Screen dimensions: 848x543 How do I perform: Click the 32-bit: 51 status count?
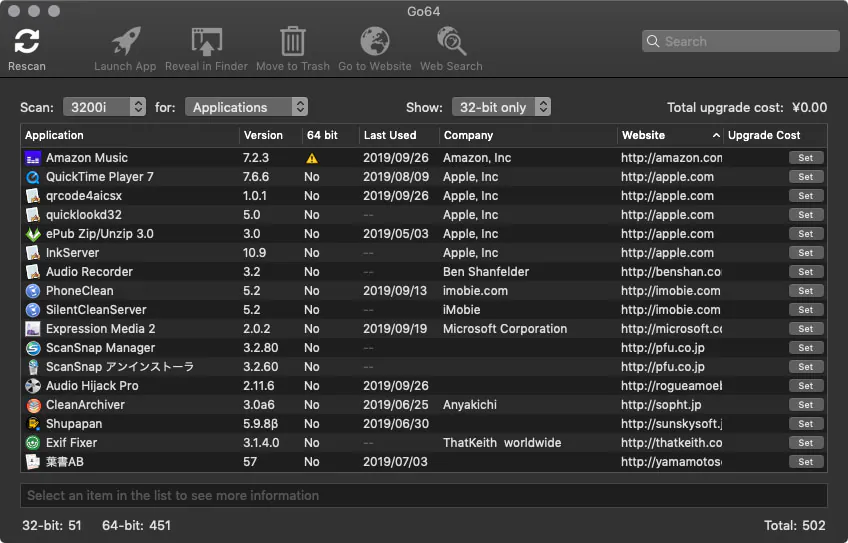click(52, 526)
